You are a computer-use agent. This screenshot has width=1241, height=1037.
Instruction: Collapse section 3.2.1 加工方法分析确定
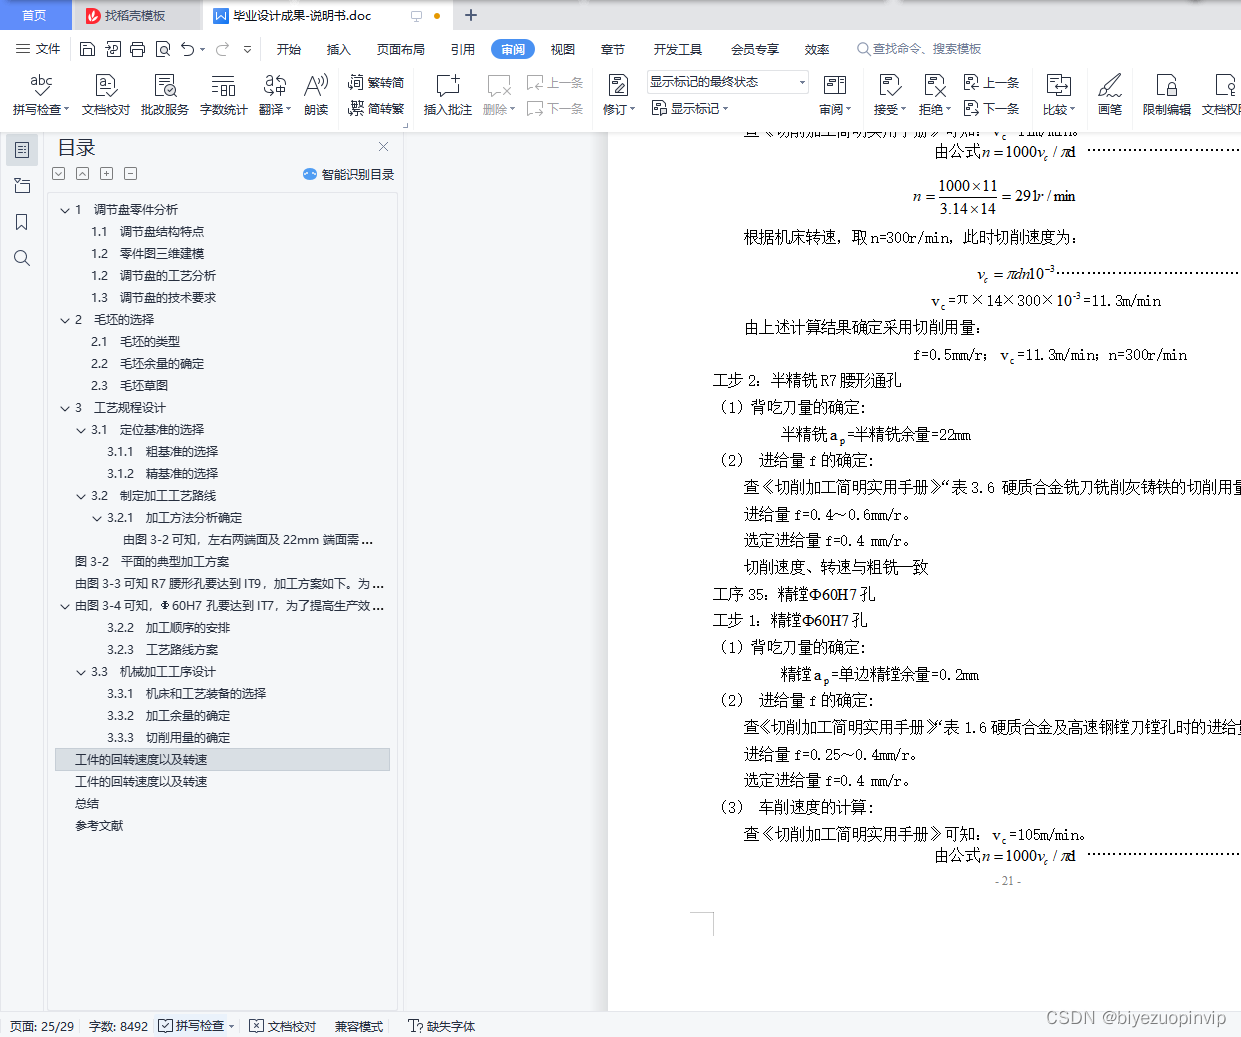97,518
